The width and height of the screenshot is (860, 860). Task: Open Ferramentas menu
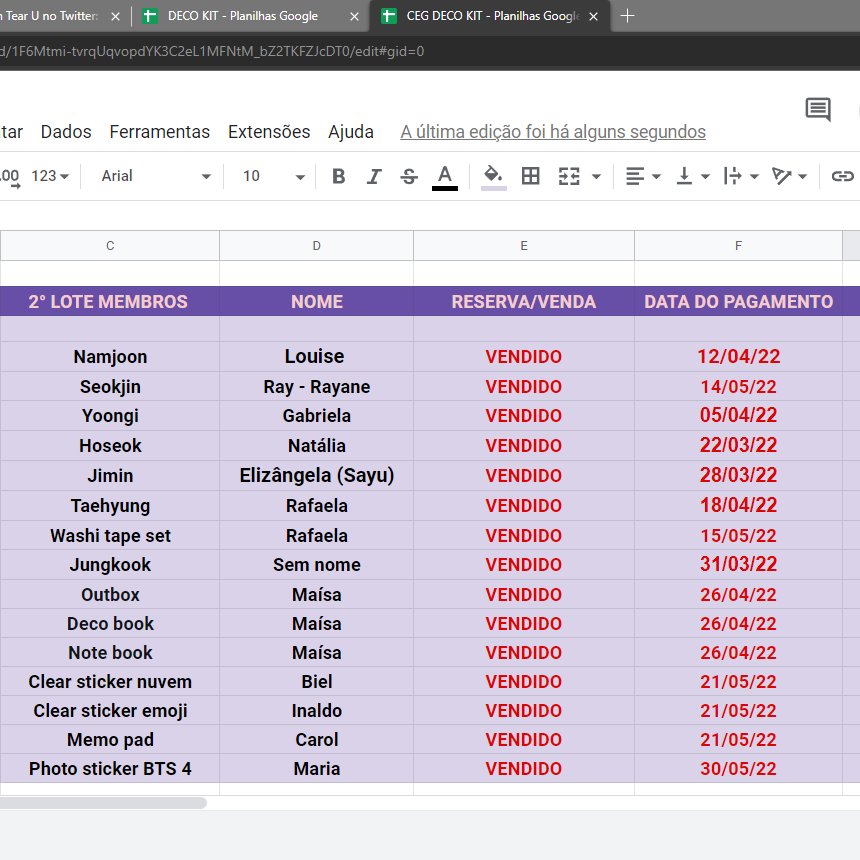(x=160, y=132)
